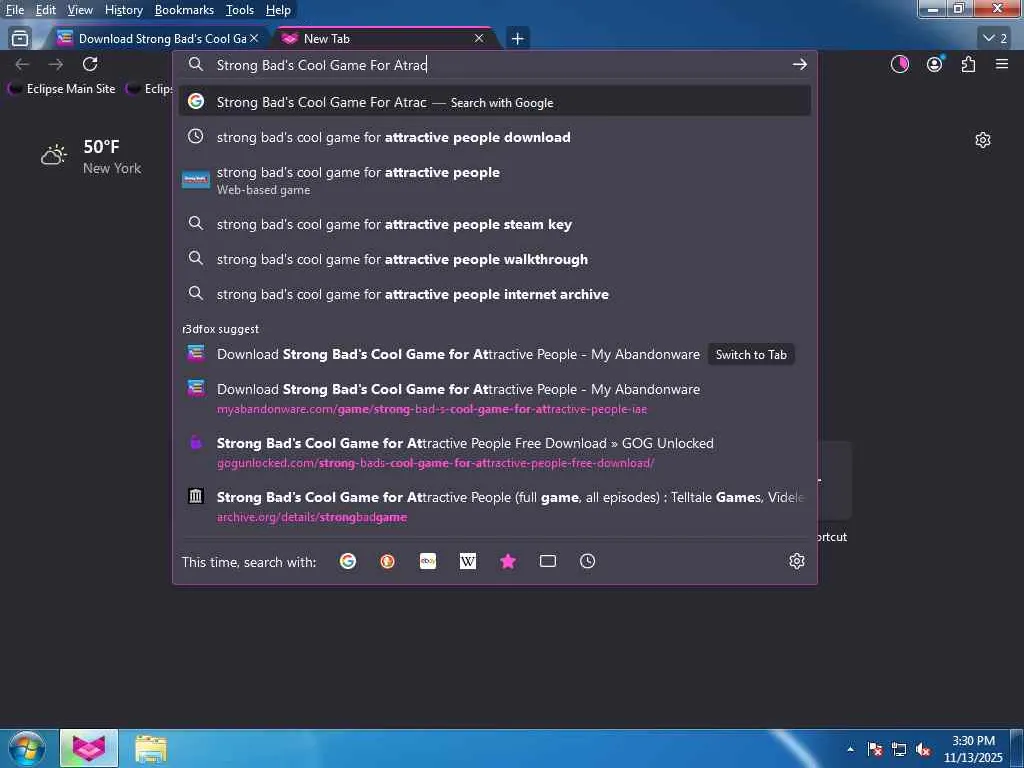Open the Action Center flag icon
This screenshot has width=1024, height=768.
(874, 749)
